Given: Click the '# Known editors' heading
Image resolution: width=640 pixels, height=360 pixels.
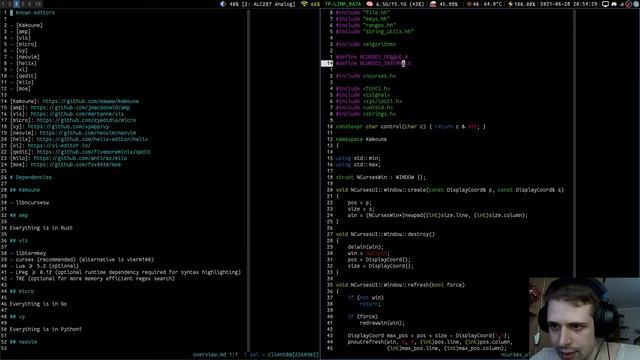Looking at the screenshot, I should (x=32, y=13).
